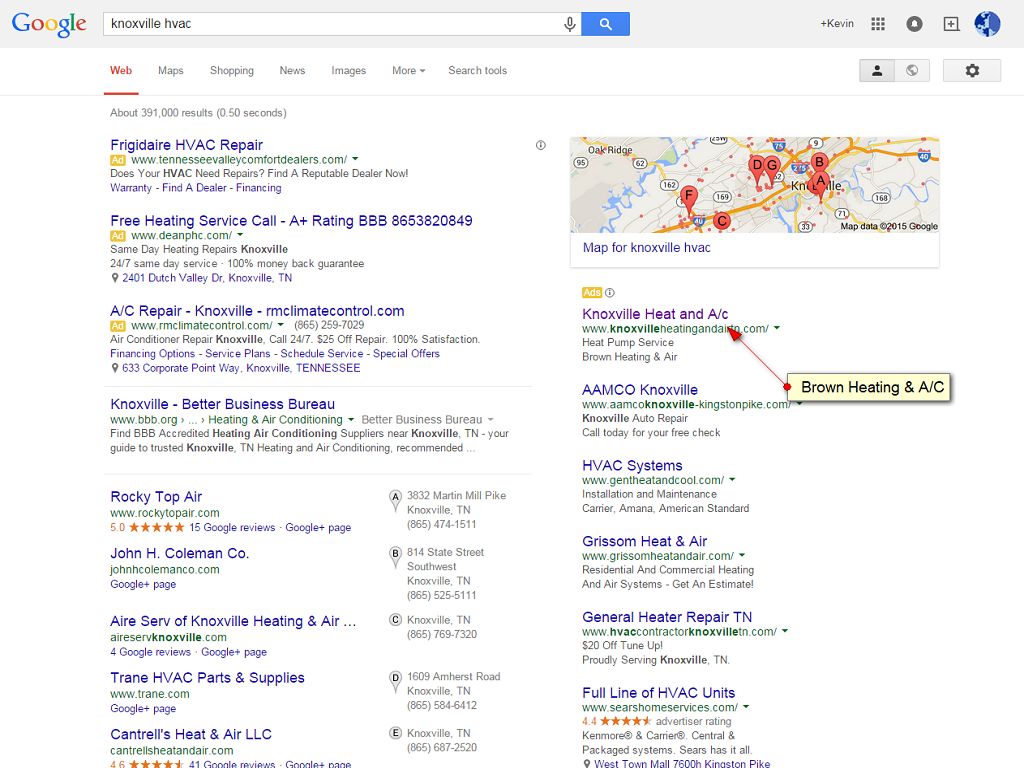Click Map for knoxville hvac link
The height and width of the screenshot is (768, 1024).
[x=647, y=248]
